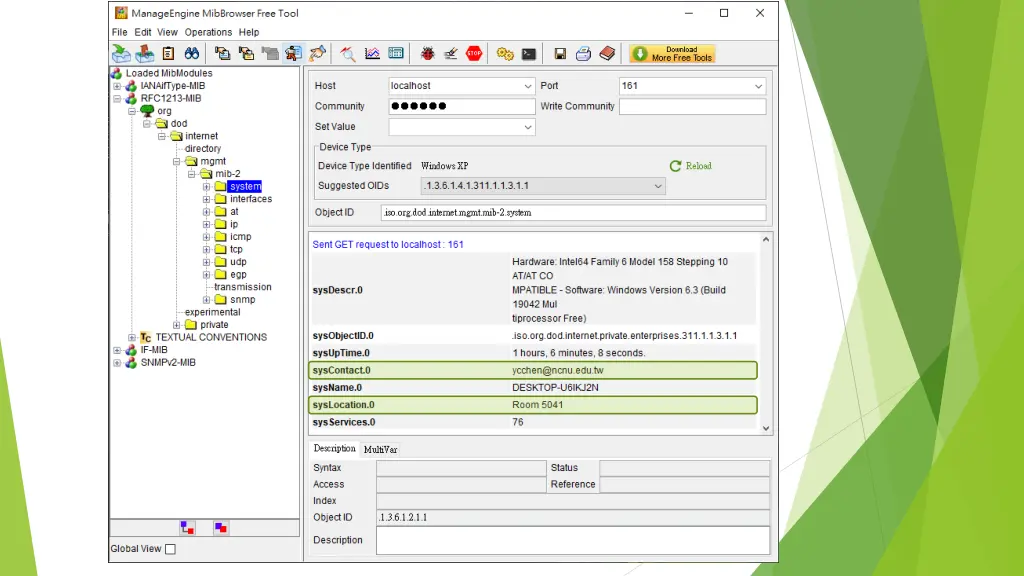Open settings with the gears icon
The image size is (1024, 576).
tap(505, 54)
